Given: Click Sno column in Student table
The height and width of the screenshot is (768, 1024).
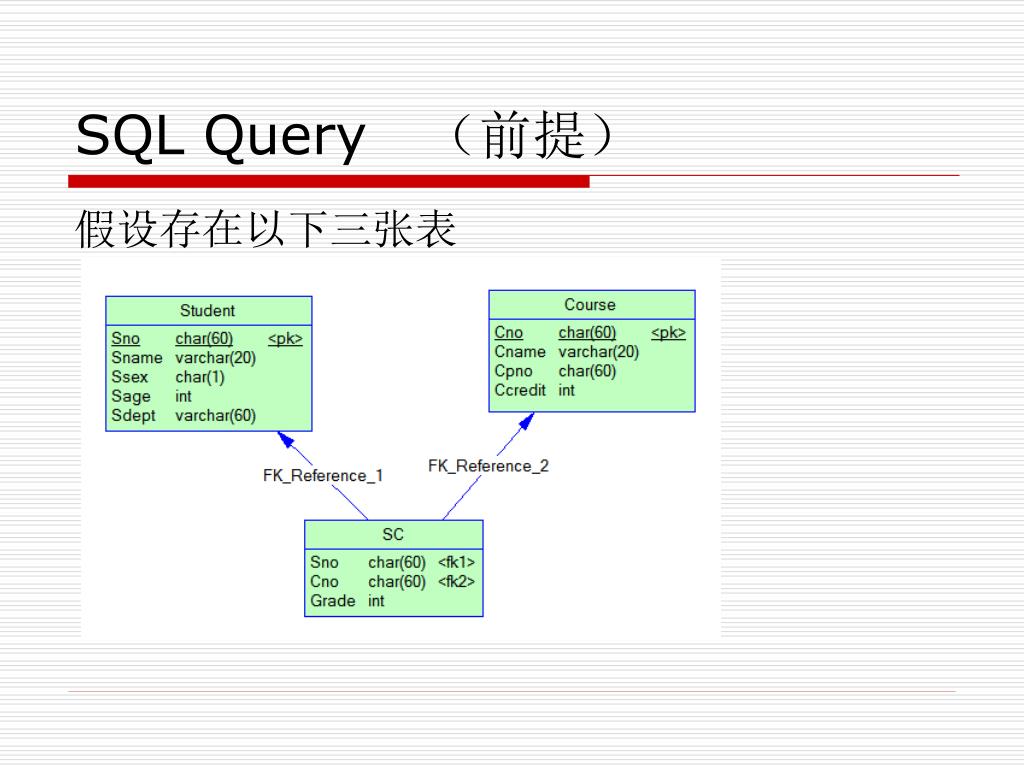Looking at the screenshot, I should coord(125,338).
